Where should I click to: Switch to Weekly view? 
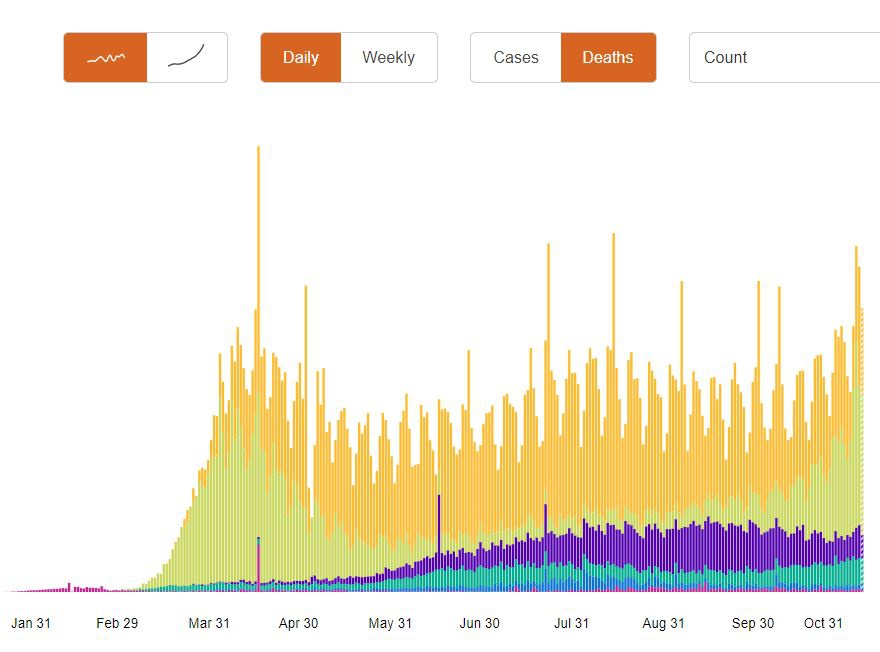(388, 58)
